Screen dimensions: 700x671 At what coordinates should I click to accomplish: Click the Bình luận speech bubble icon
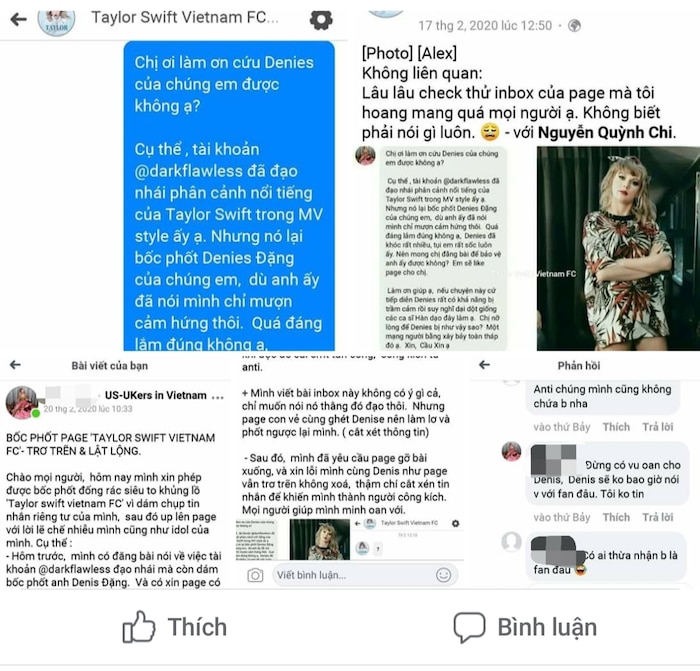tap(469, 627)
